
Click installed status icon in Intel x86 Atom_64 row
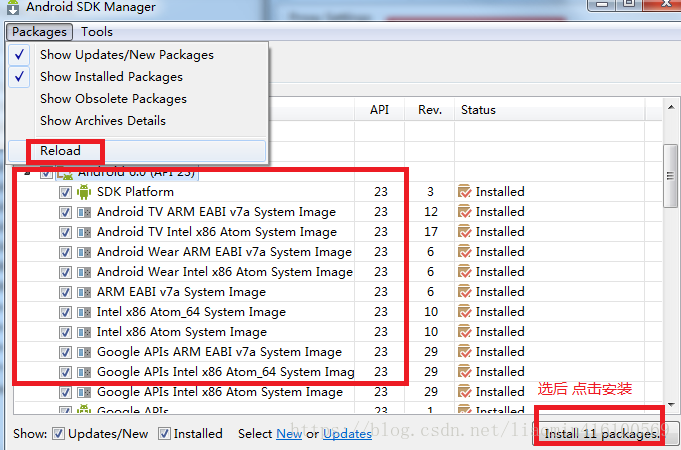pos(464,311)
